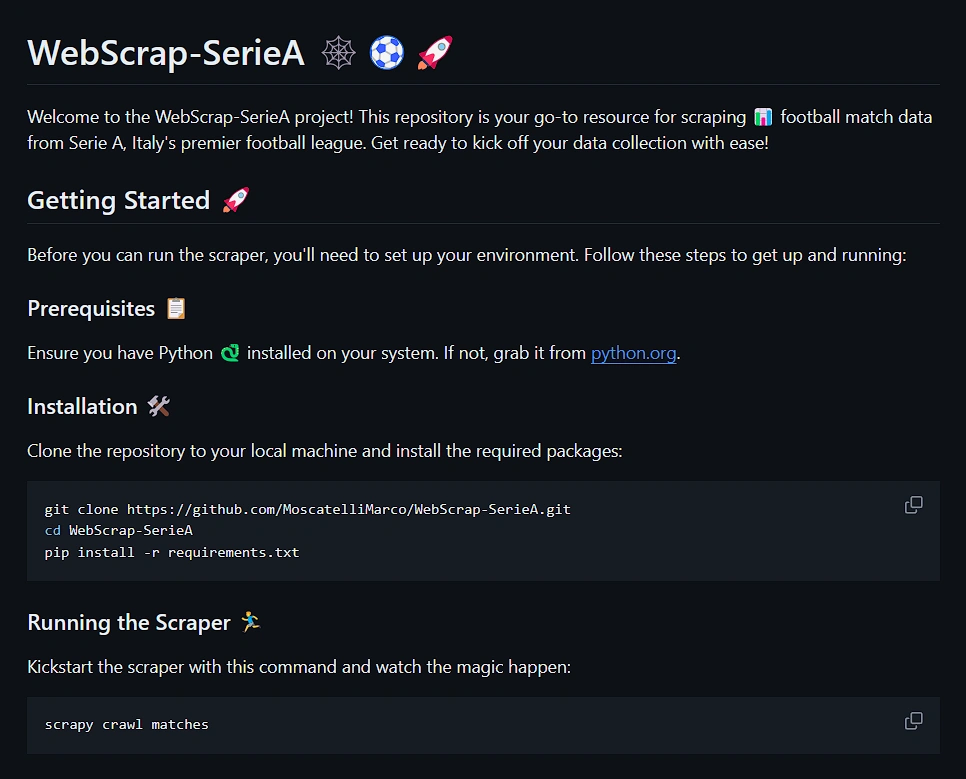This screenshot has width=966, height=779.
Task: Click the green snake emoji after Python
Action: pyautogui.click(x=230, y=353)
